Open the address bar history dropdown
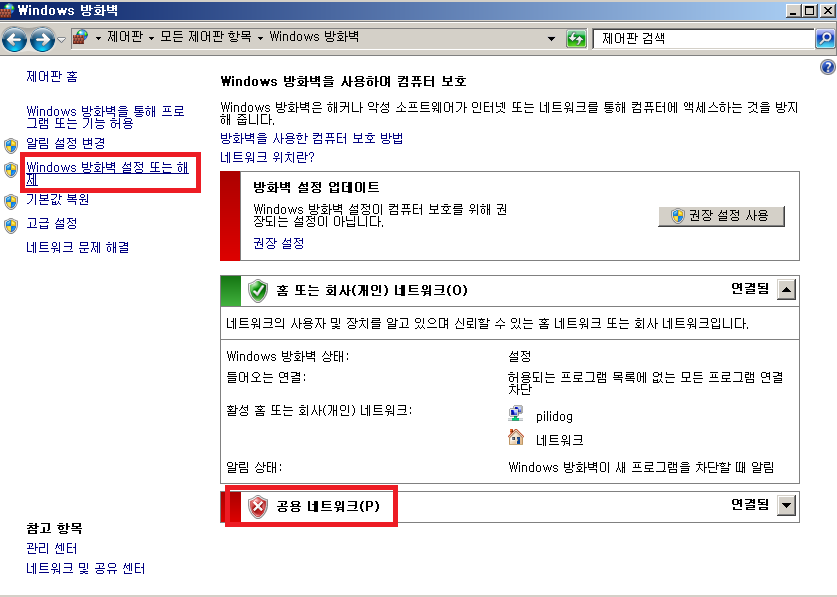Viewport: 837px width, 597px height. tap(551, 38)
